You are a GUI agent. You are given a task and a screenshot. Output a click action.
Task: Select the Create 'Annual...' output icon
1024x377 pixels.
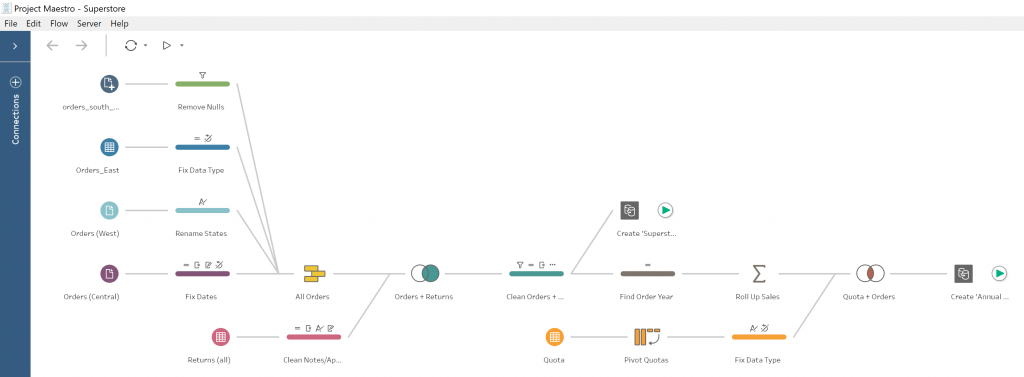pos(963,274)
